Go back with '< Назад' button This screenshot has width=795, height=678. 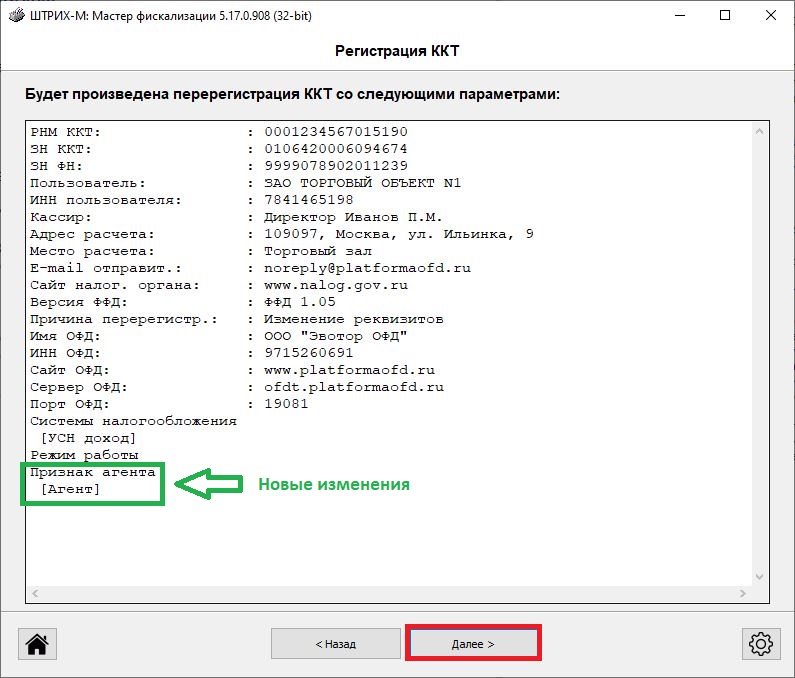(335, 643)
